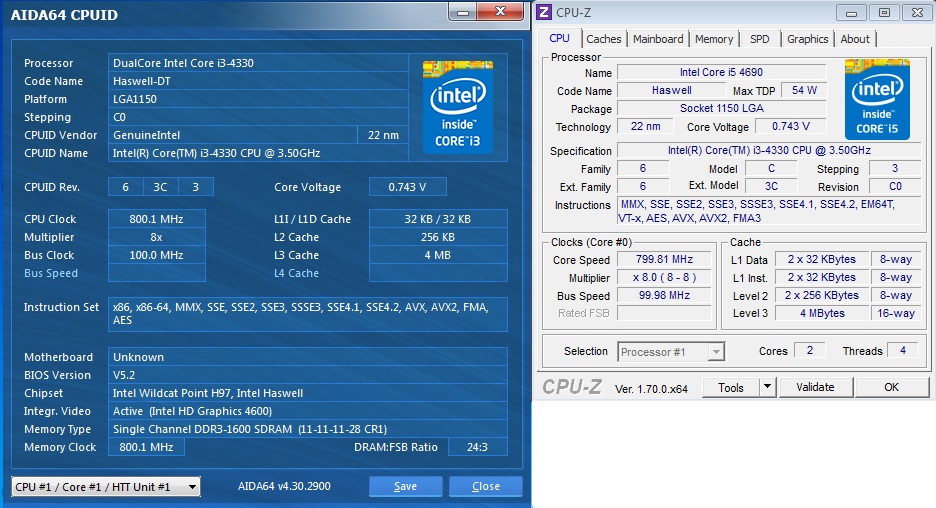Click the CPU-Z Name field 'Intel Core i5 4690'
Screen dimensions: 936x508
click(x=721, y=72)
